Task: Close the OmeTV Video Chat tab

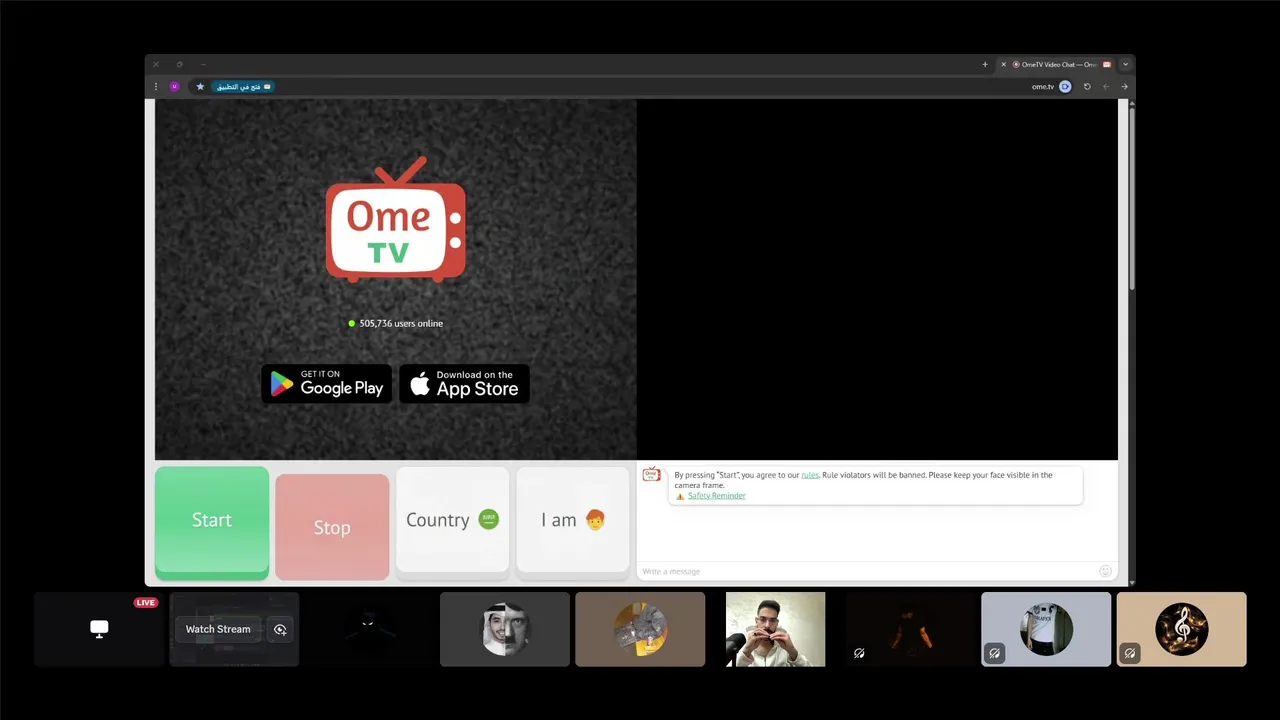Action: click(1003, 64)
